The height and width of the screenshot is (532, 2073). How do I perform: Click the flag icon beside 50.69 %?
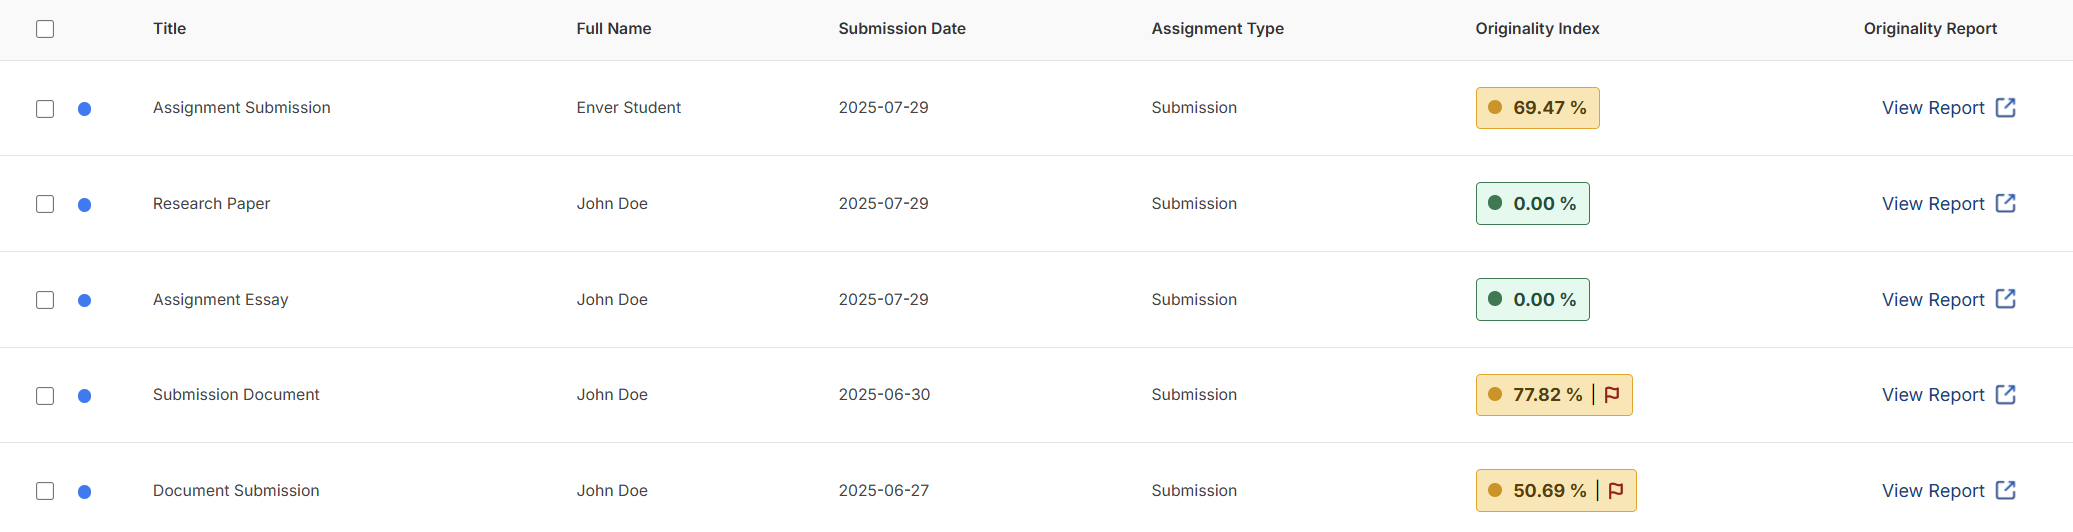coord(1615,490)
